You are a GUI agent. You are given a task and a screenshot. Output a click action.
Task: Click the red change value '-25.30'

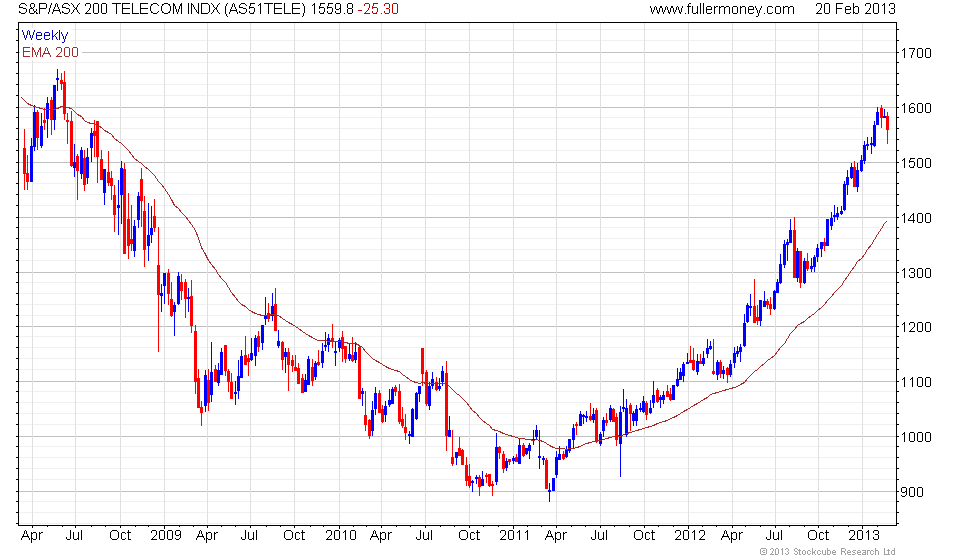[x=378, y=9]
